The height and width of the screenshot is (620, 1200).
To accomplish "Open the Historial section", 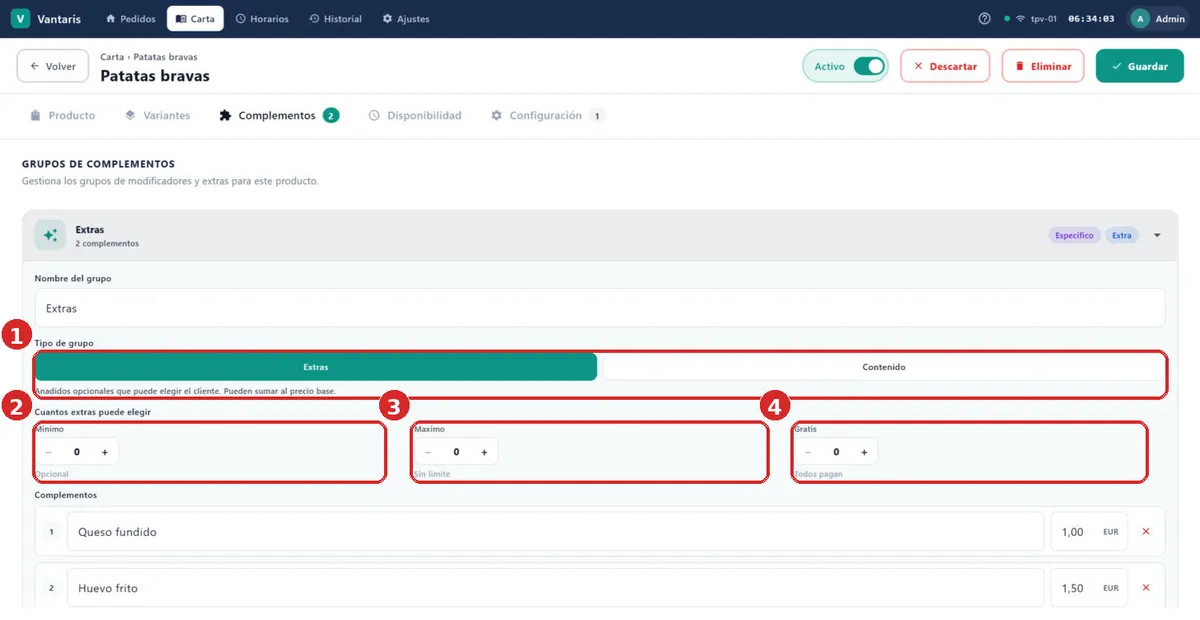I will [336, 19].
